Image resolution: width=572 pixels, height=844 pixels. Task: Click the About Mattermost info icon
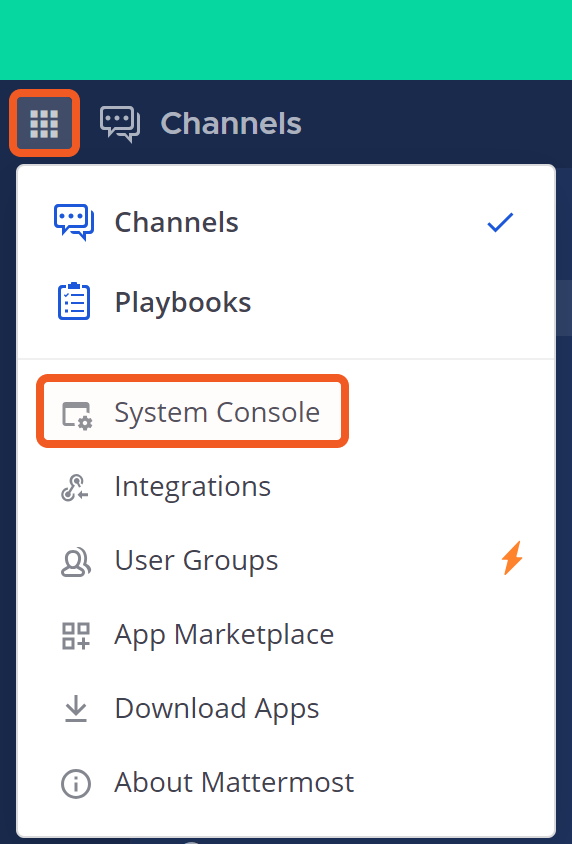pos(76,784)
